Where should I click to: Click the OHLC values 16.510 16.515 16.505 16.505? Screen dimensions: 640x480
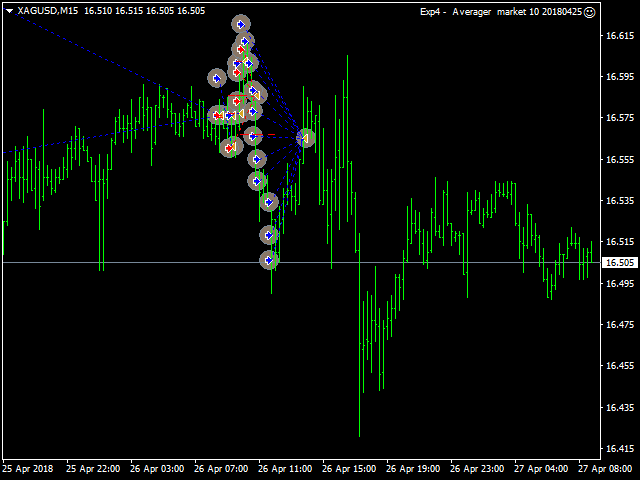point(144,11)
